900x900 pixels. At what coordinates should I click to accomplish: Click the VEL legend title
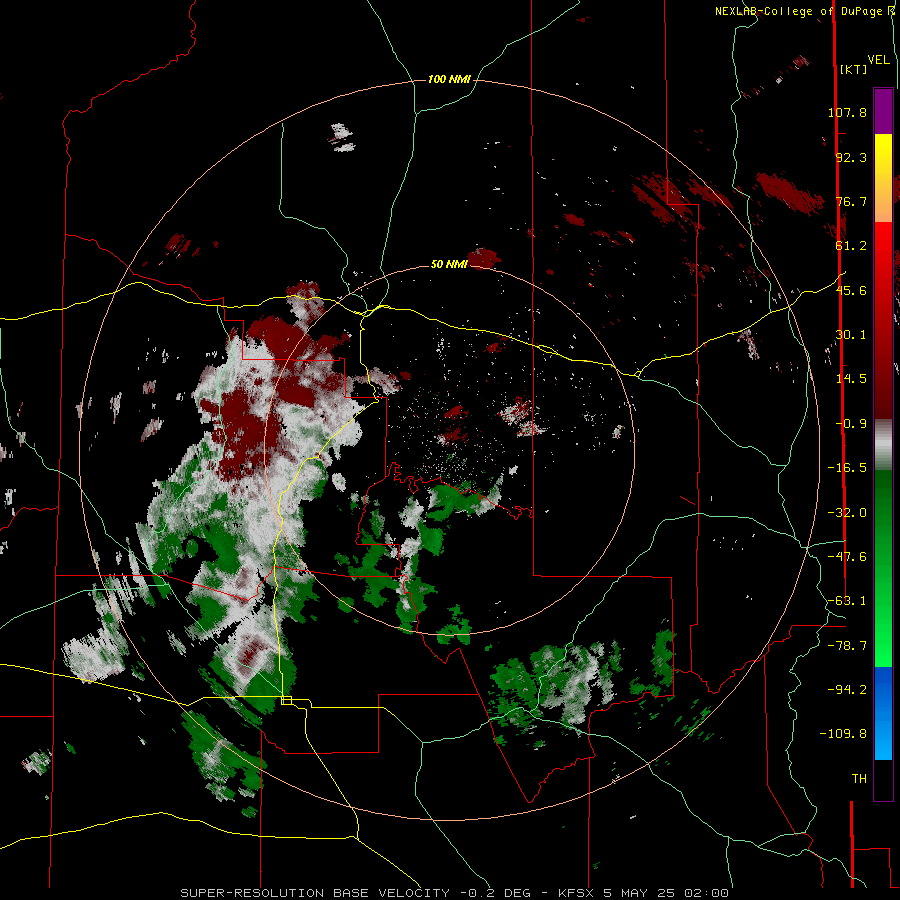coord(878,59)
